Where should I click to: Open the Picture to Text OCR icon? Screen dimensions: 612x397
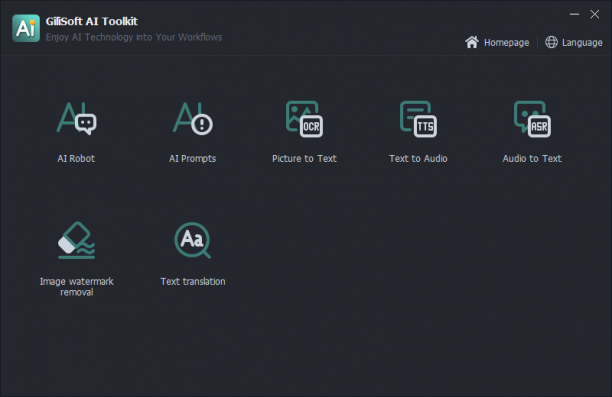(x=304, y=119)
